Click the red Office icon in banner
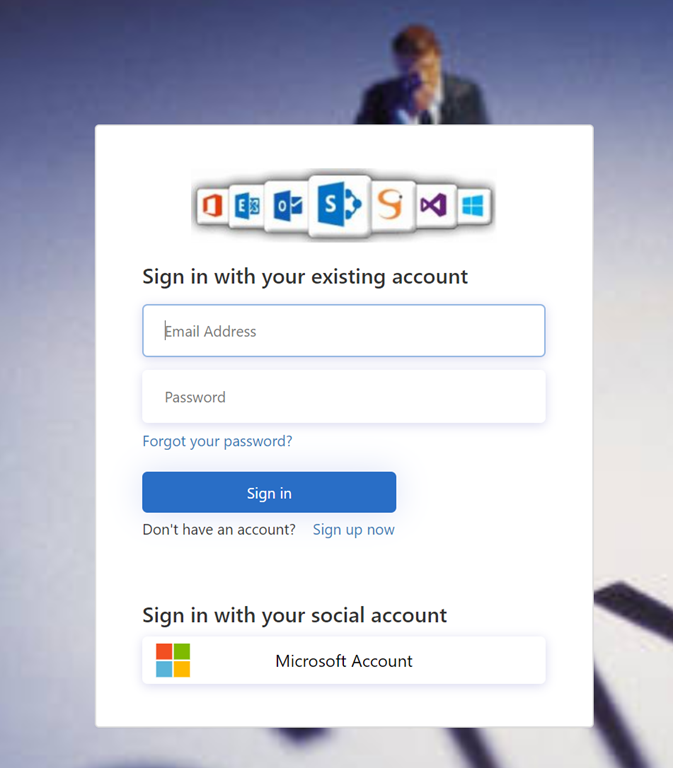The width and height of the screenshot is (673, 768). click(x=212, y=205)
